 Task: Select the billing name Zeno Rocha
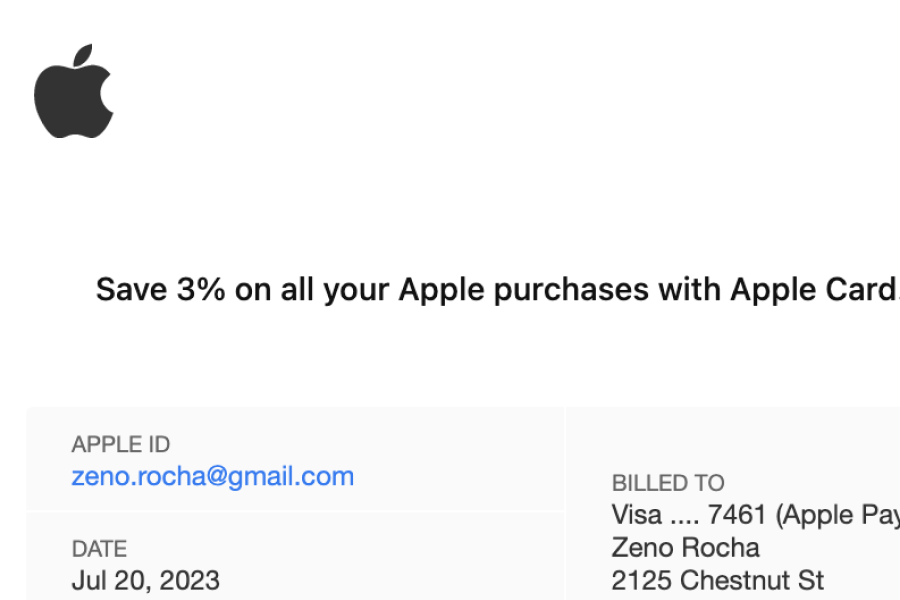[685, 548]
